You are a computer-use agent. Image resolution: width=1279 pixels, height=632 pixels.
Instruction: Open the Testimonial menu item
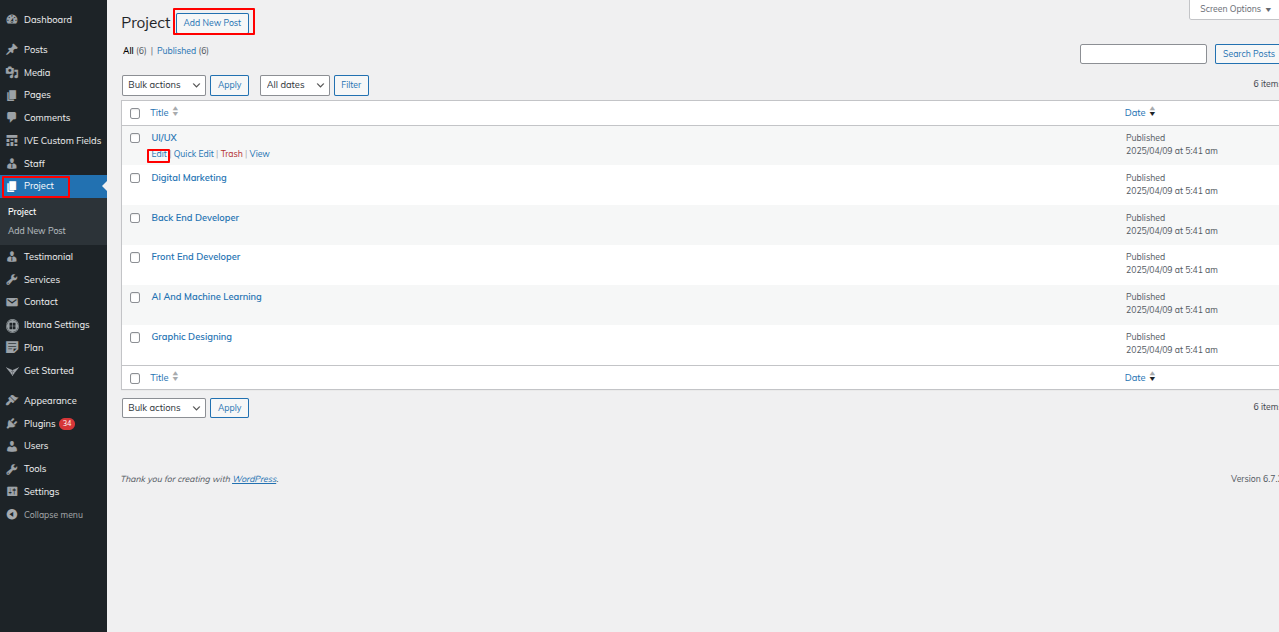point(48,257)
